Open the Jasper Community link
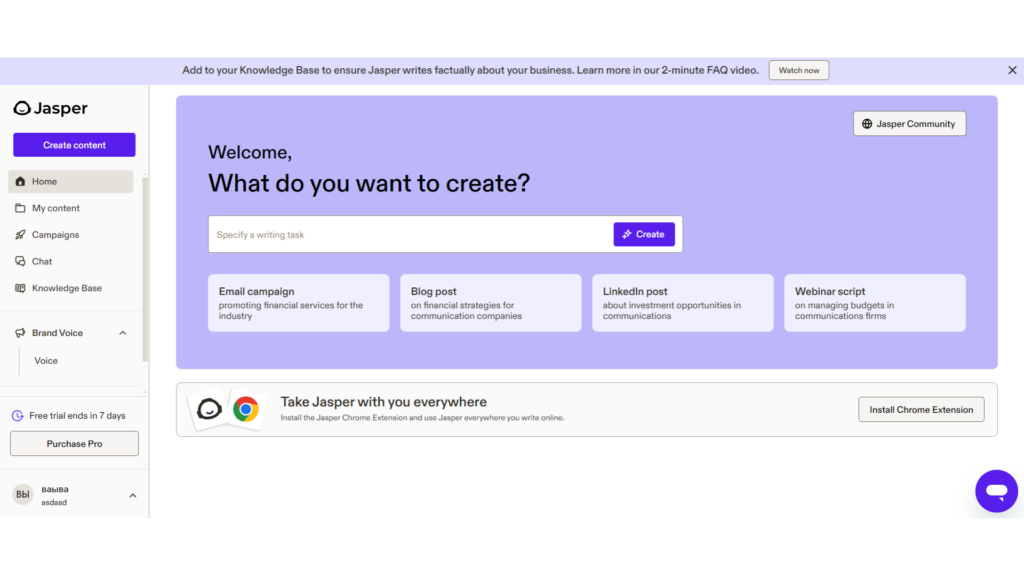This screenshot has height=576, width=1024. [910, 124]
